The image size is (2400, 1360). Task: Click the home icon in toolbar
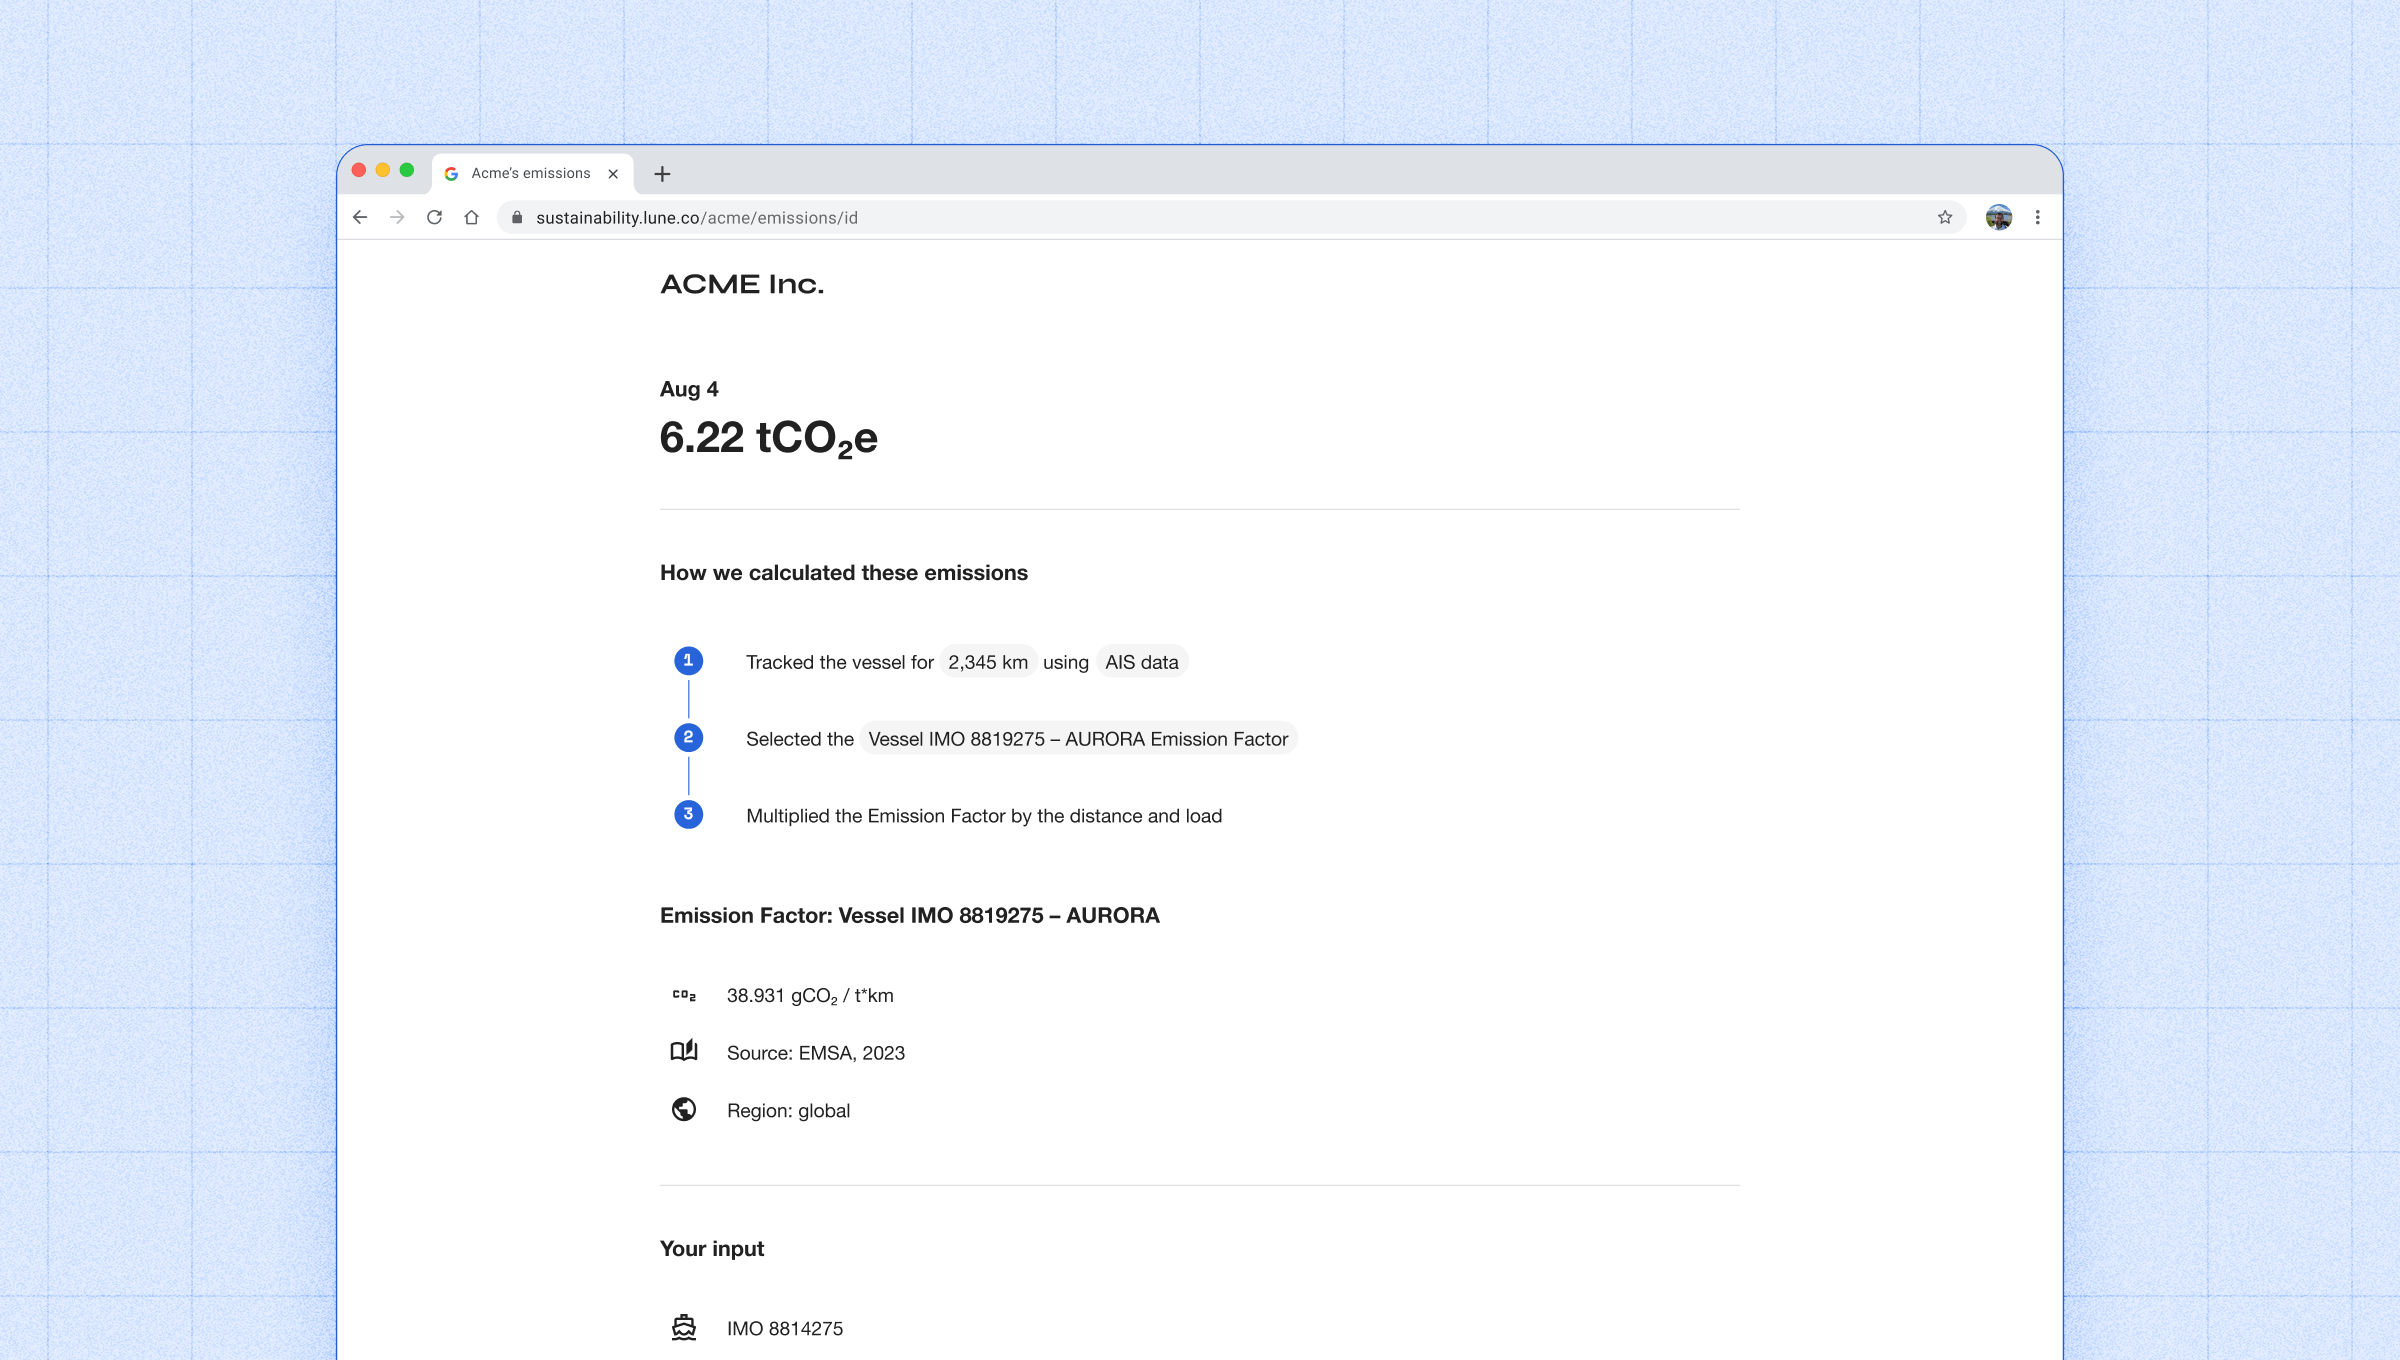click(x=471, y=217)
